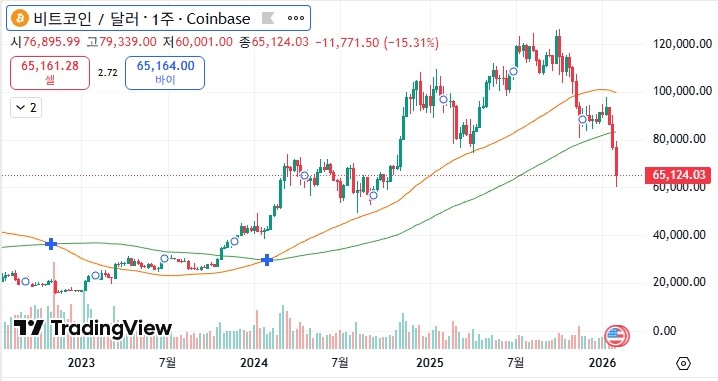
Task: Click the circle event marker near July 2025
Action: pyautogui.click(x=514, y=71)
